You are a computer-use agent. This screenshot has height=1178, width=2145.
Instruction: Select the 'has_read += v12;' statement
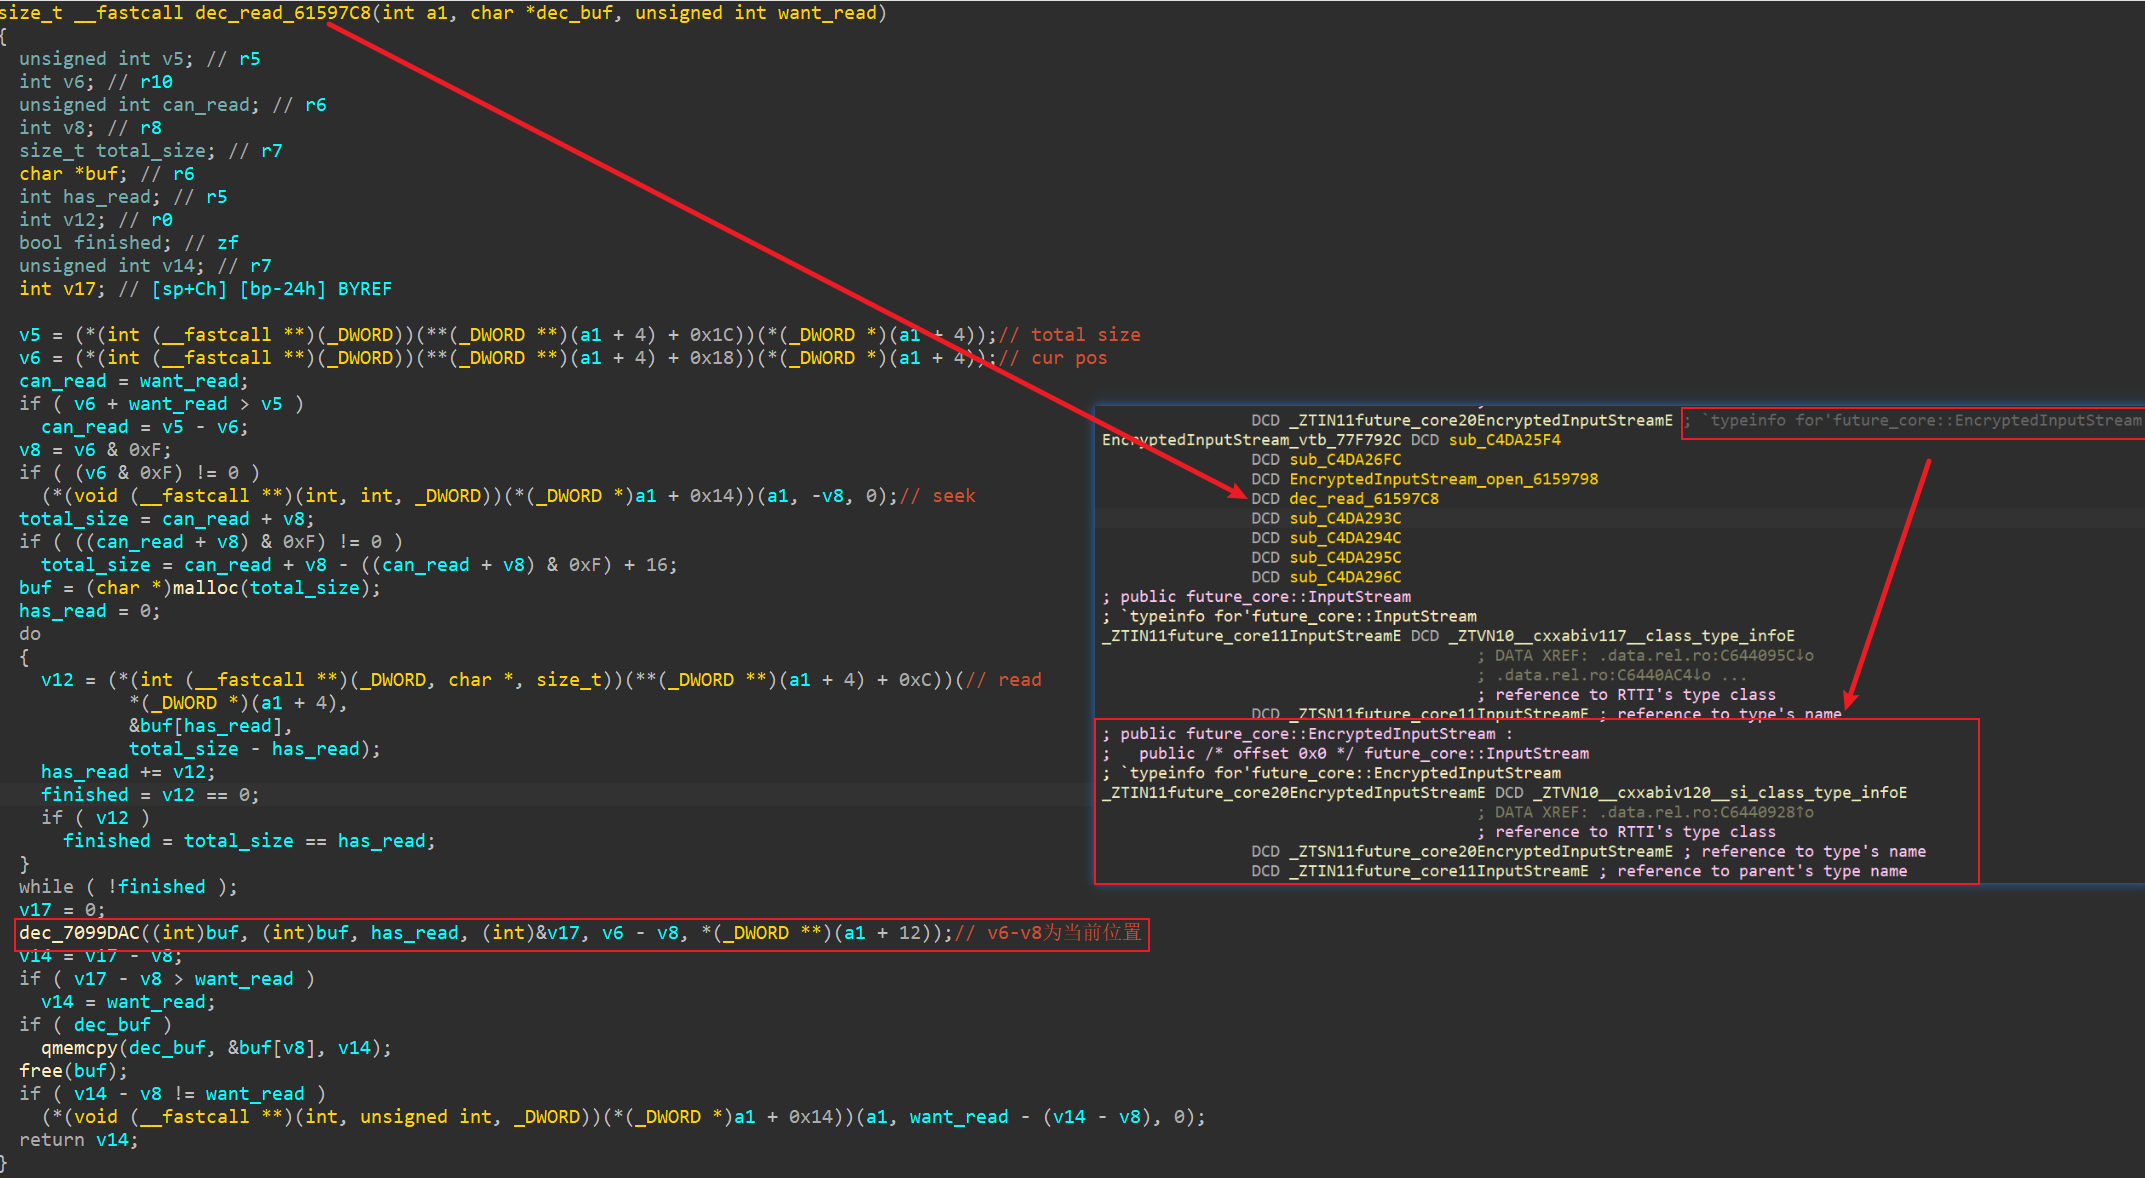[x=128, y=772]
